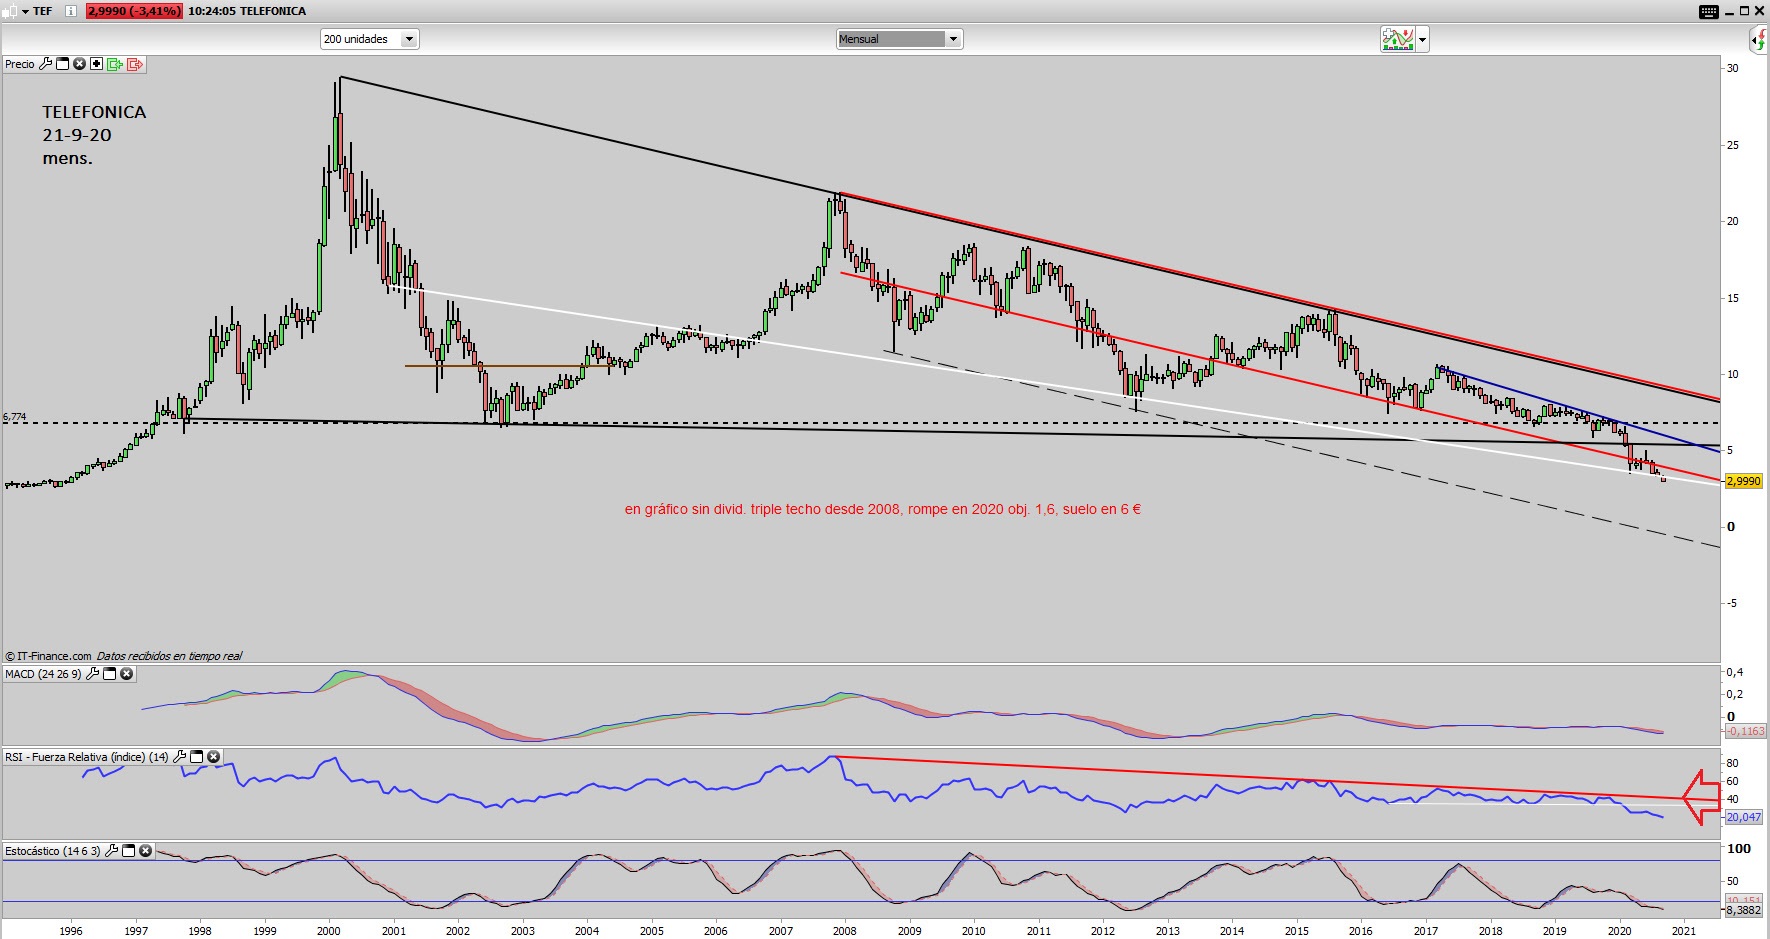
Task: Click the 6,774 horizontal level label
Action: pyautogui.click(x=15, y=416)
